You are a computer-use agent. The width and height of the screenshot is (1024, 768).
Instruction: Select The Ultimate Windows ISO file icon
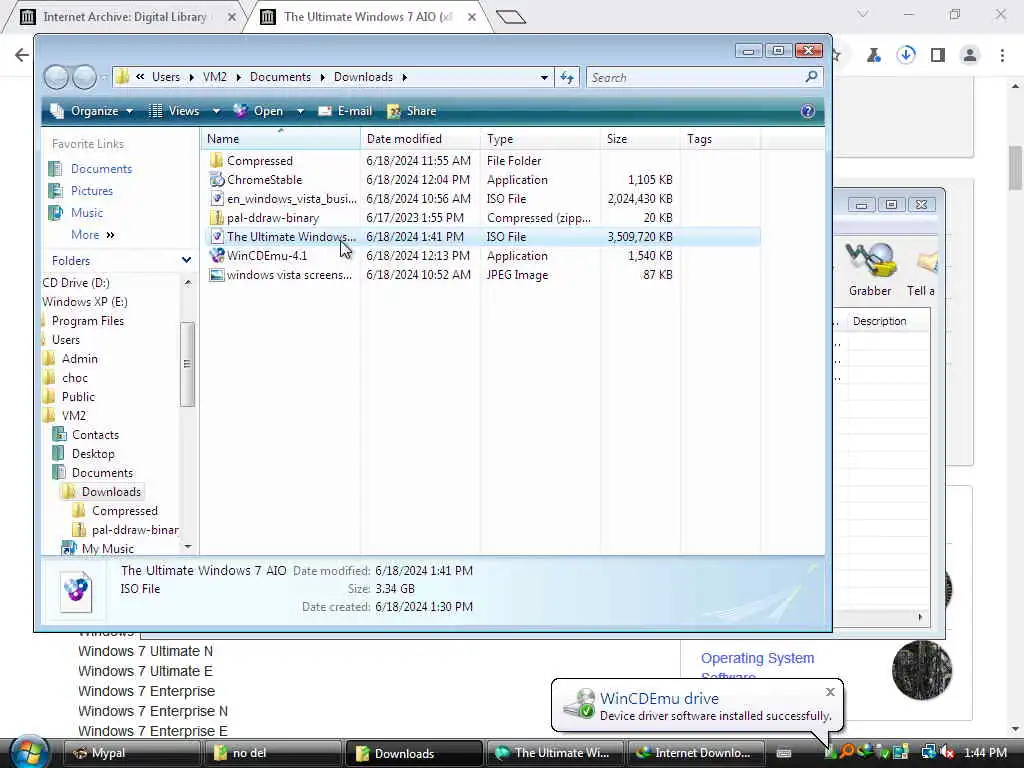point(217,236)
